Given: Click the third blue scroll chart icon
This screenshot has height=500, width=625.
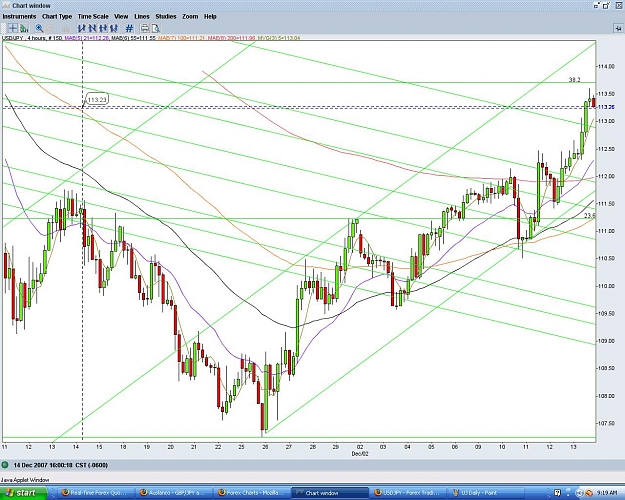Looking at the screenshot, I should [103, 28].
